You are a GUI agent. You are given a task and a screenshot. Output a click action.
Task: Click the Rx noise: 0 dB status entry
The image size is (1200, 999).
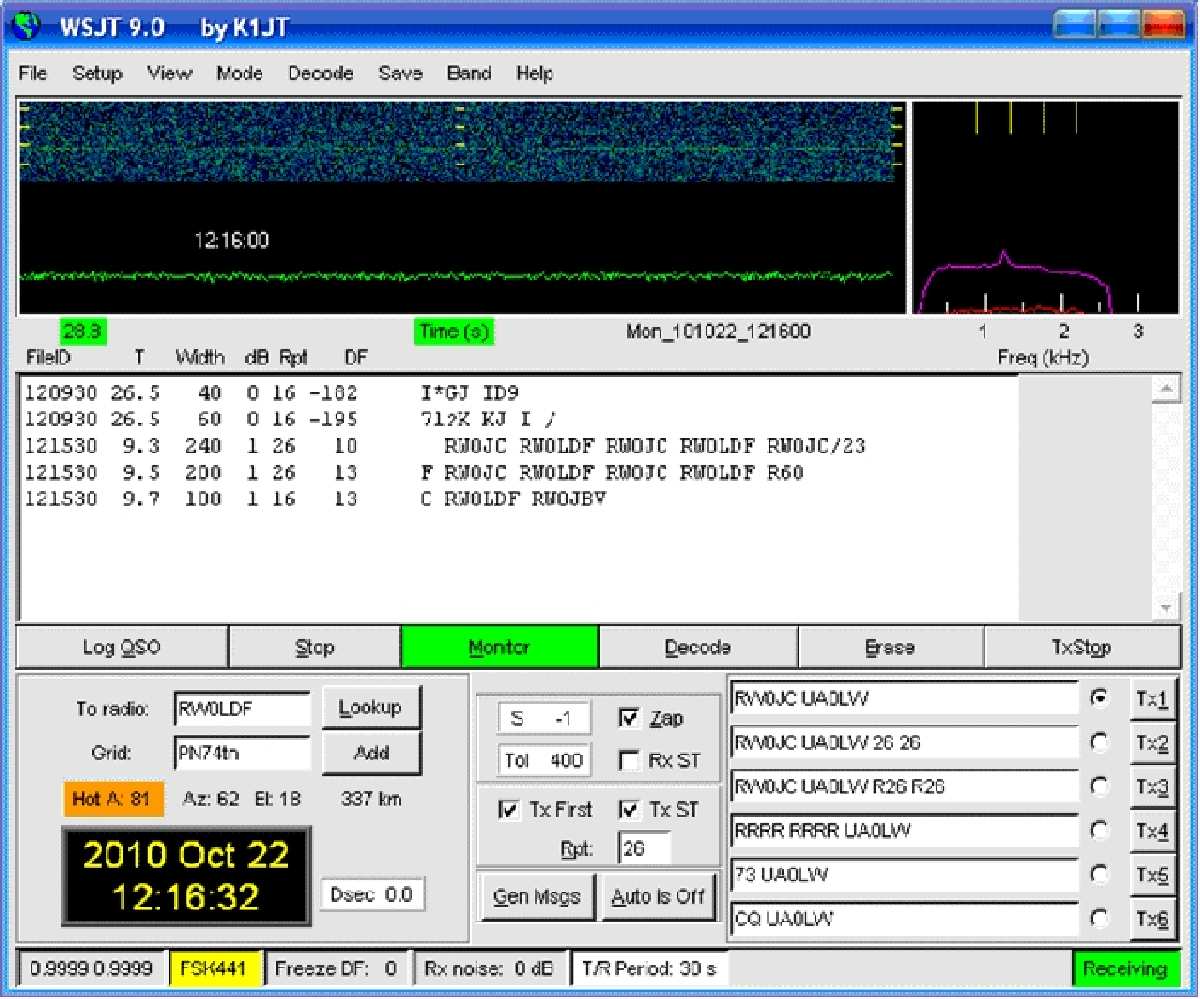490,968
